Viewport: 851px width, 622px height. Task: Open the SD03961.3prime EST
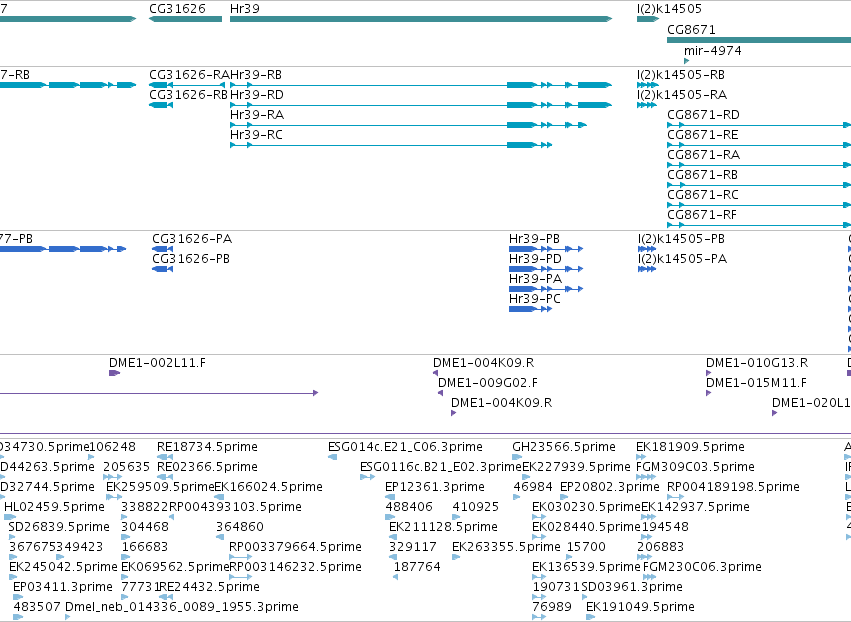click(x=632, y=587)
